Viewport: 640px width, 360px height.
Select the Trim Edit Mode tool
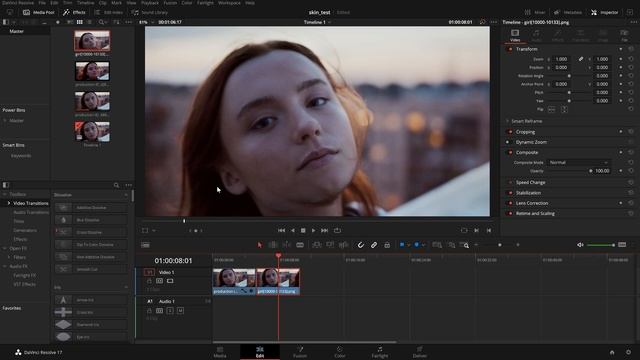(x=273, y=245)
